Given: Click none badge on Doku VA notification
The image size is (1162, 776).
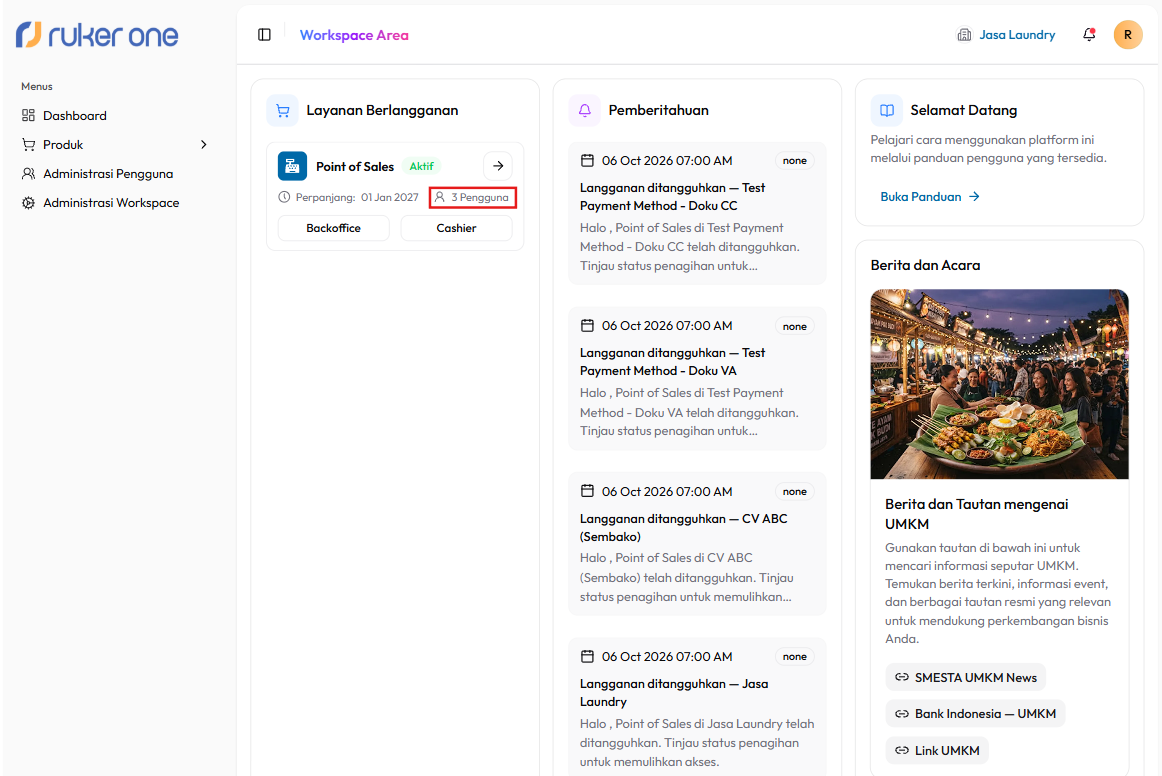Looking at the screenshot, I should tap(794, 326).
